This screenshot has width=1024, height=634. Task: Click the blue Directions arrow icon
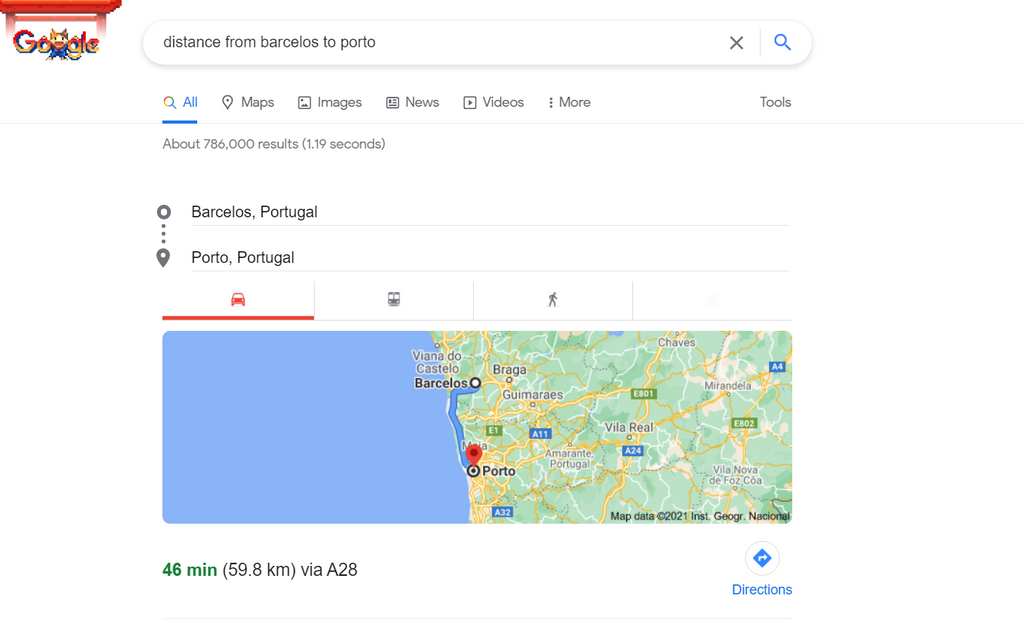click(x=762, y=558)
